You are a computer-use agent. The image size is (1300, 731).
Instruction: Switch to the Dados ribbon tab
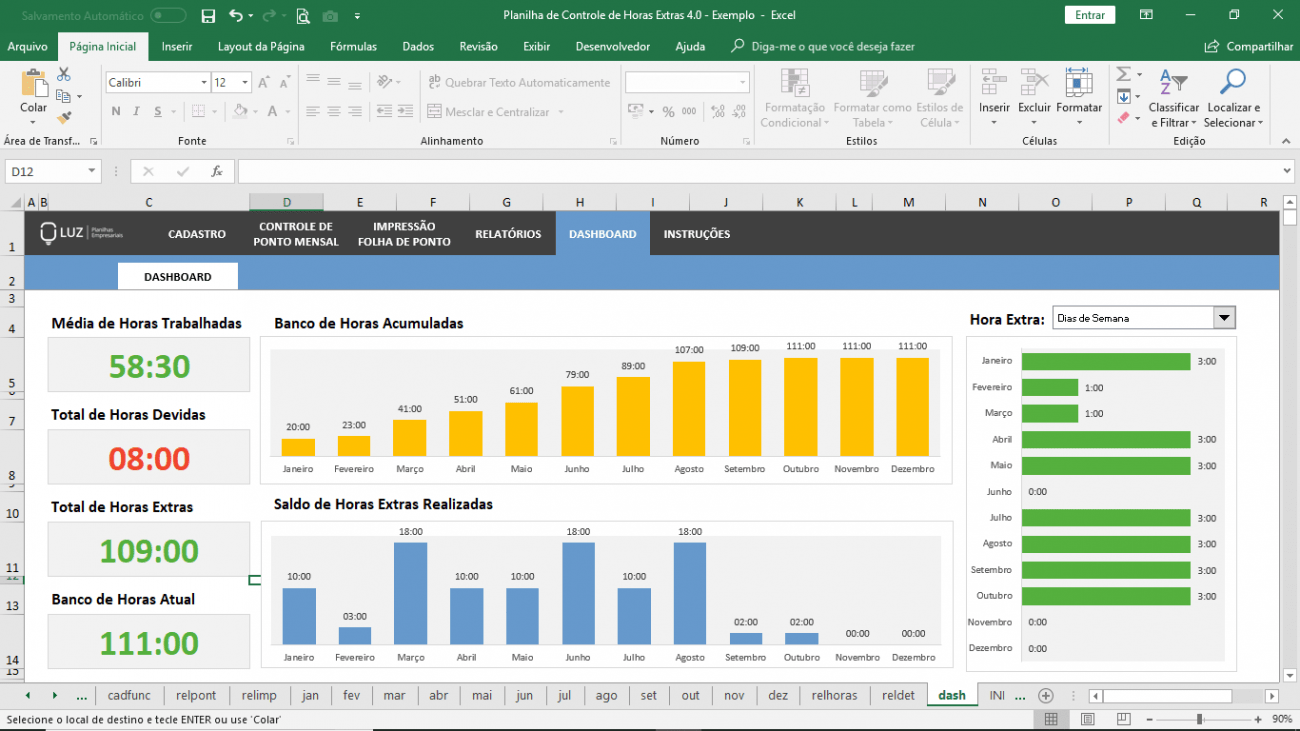(418, 47)
